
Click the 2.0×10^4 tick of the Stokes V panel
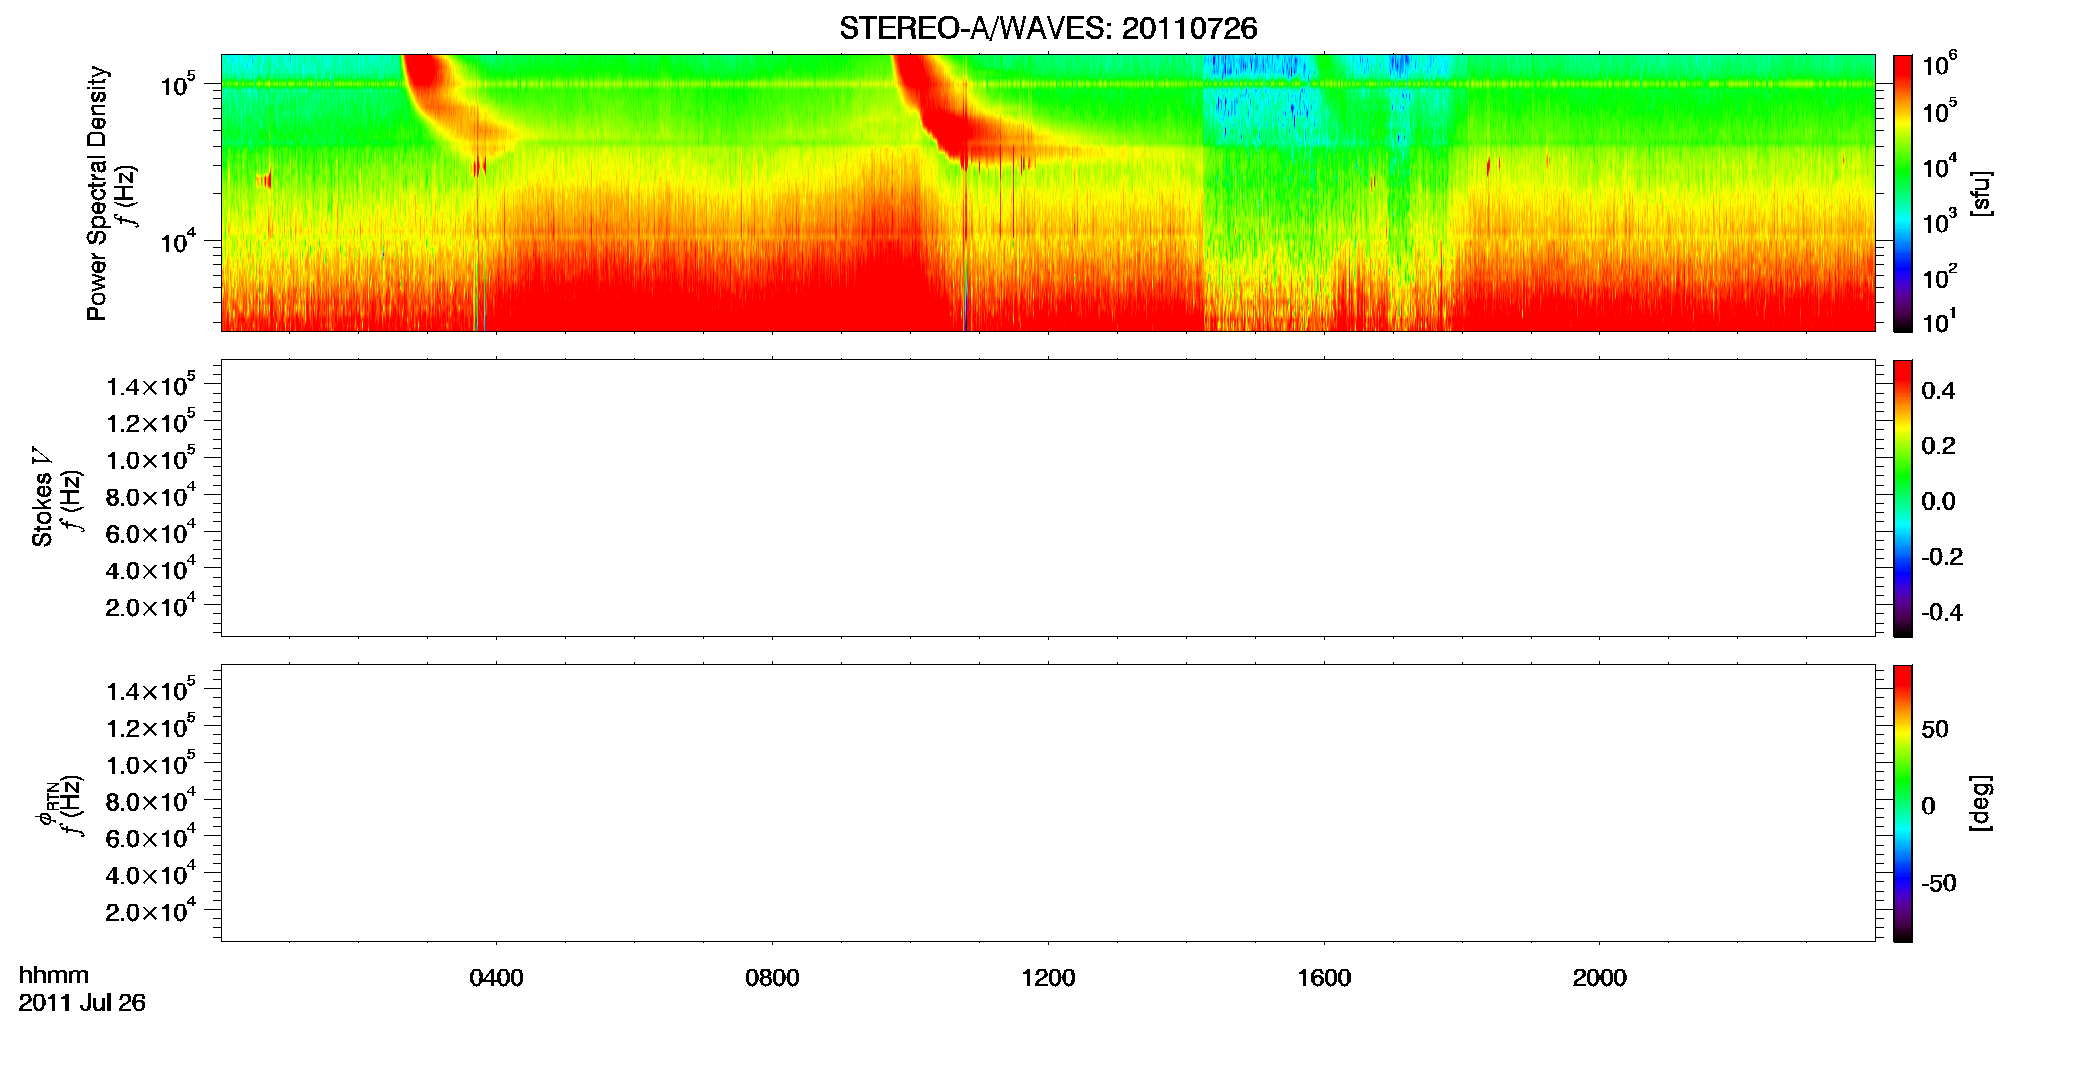[x=150, y=606]
